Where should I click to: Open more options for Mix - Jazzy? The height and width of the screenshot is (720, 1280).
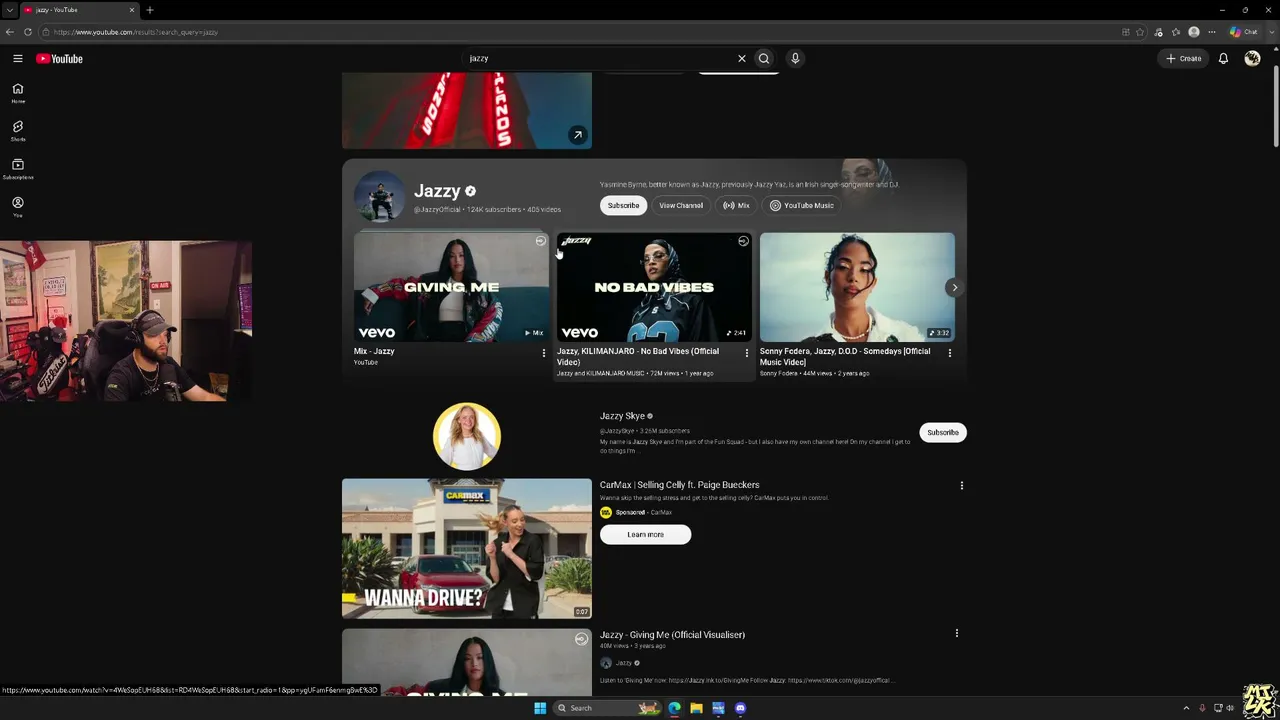coord(544,353)
